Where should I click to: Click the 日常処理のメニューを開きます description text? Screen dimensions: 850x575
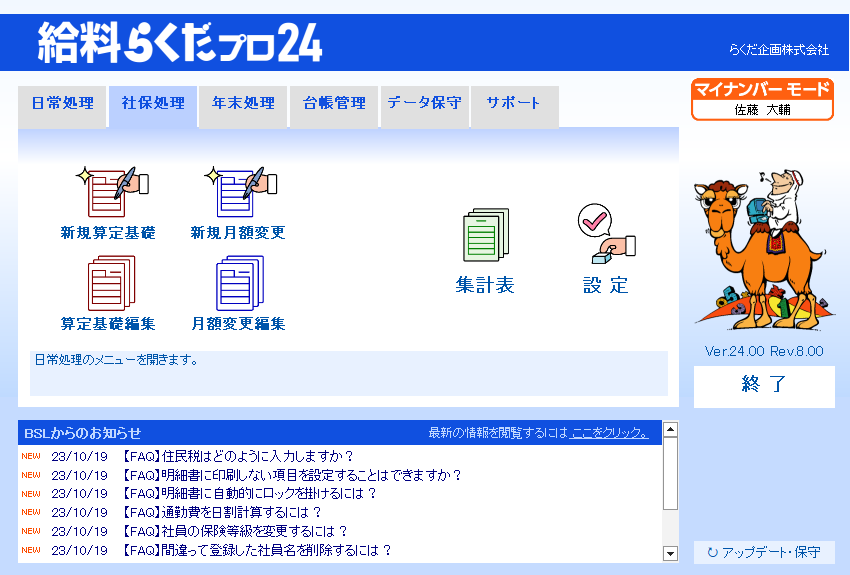point(116,360)
